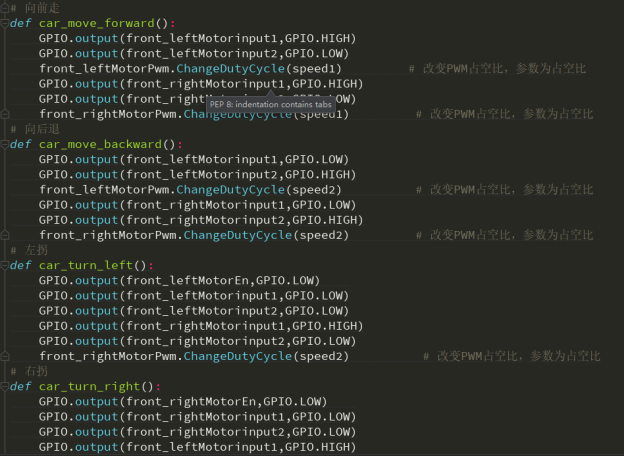Click front_leftMotorinput2 GPIO.HIGH line in car_move_backward

tap(197, 175)
